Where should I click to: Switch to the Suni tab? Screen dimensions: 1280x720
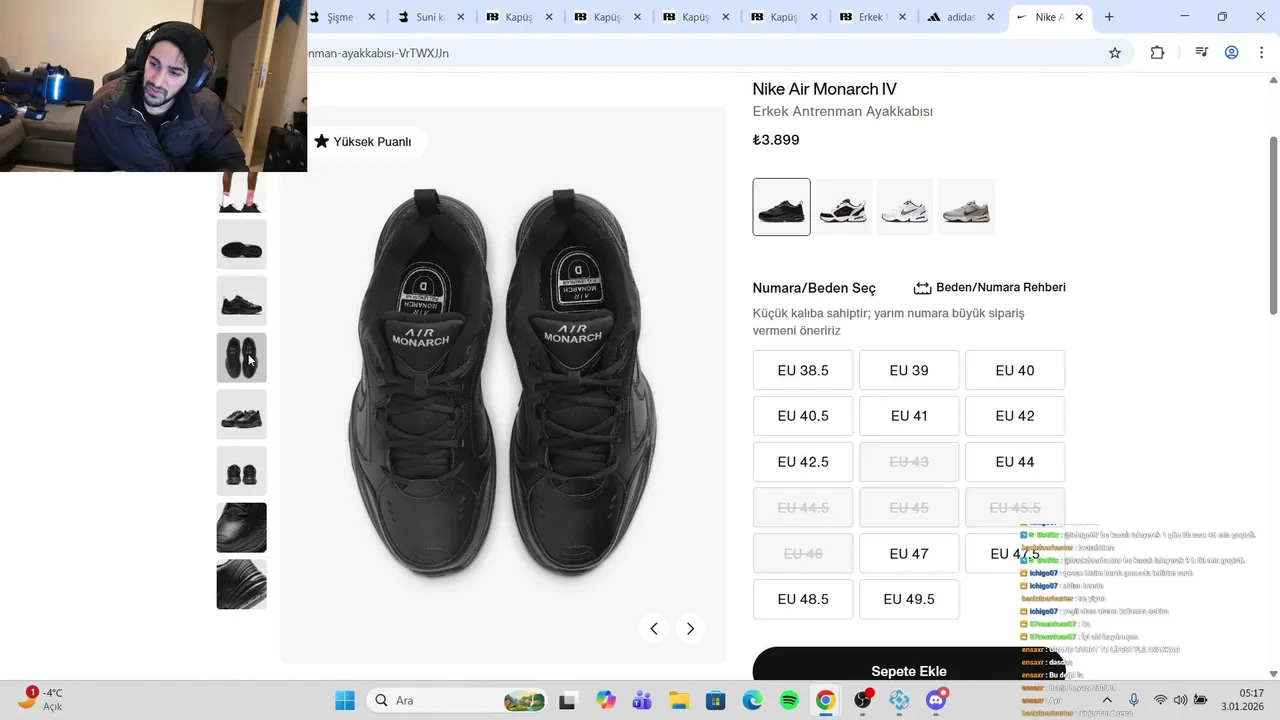[x=432, y=17]
